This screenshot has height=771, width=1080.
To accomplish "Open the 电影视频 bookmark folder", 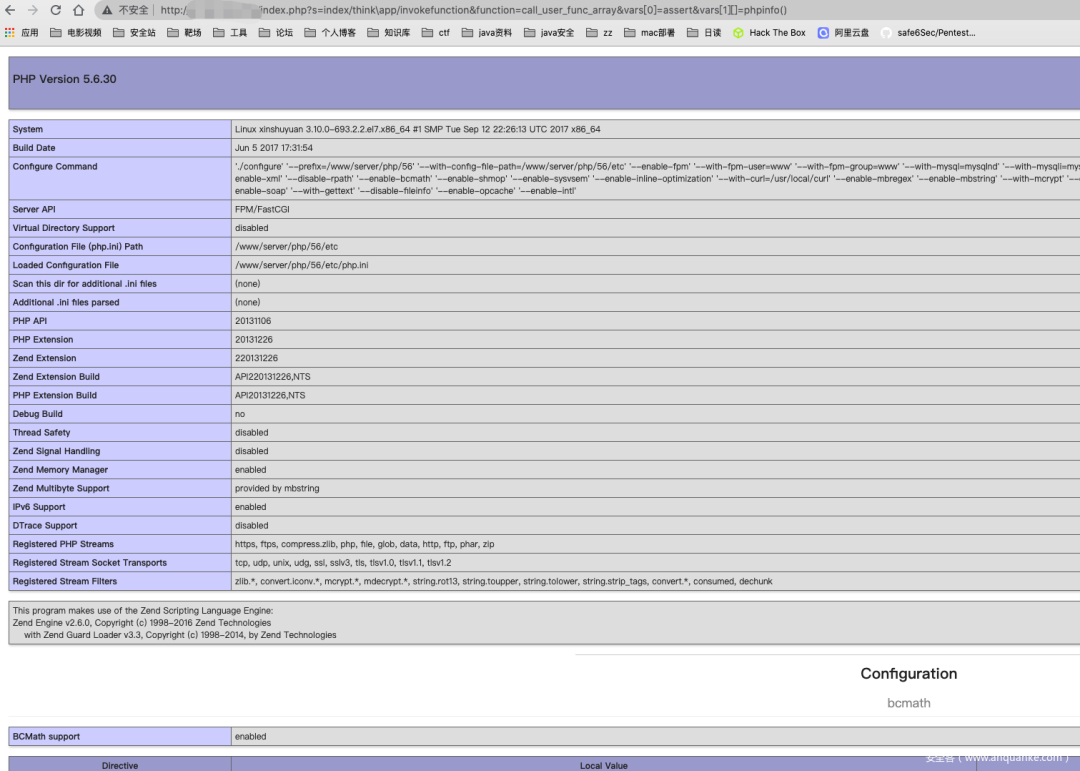I will point(76,32).
